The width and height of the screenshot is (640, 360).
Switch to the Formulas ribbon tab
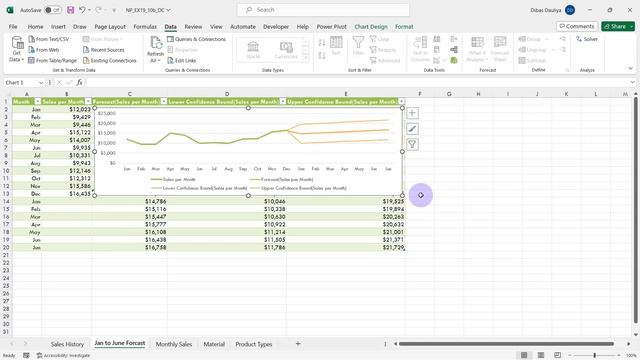click(145, 27)
